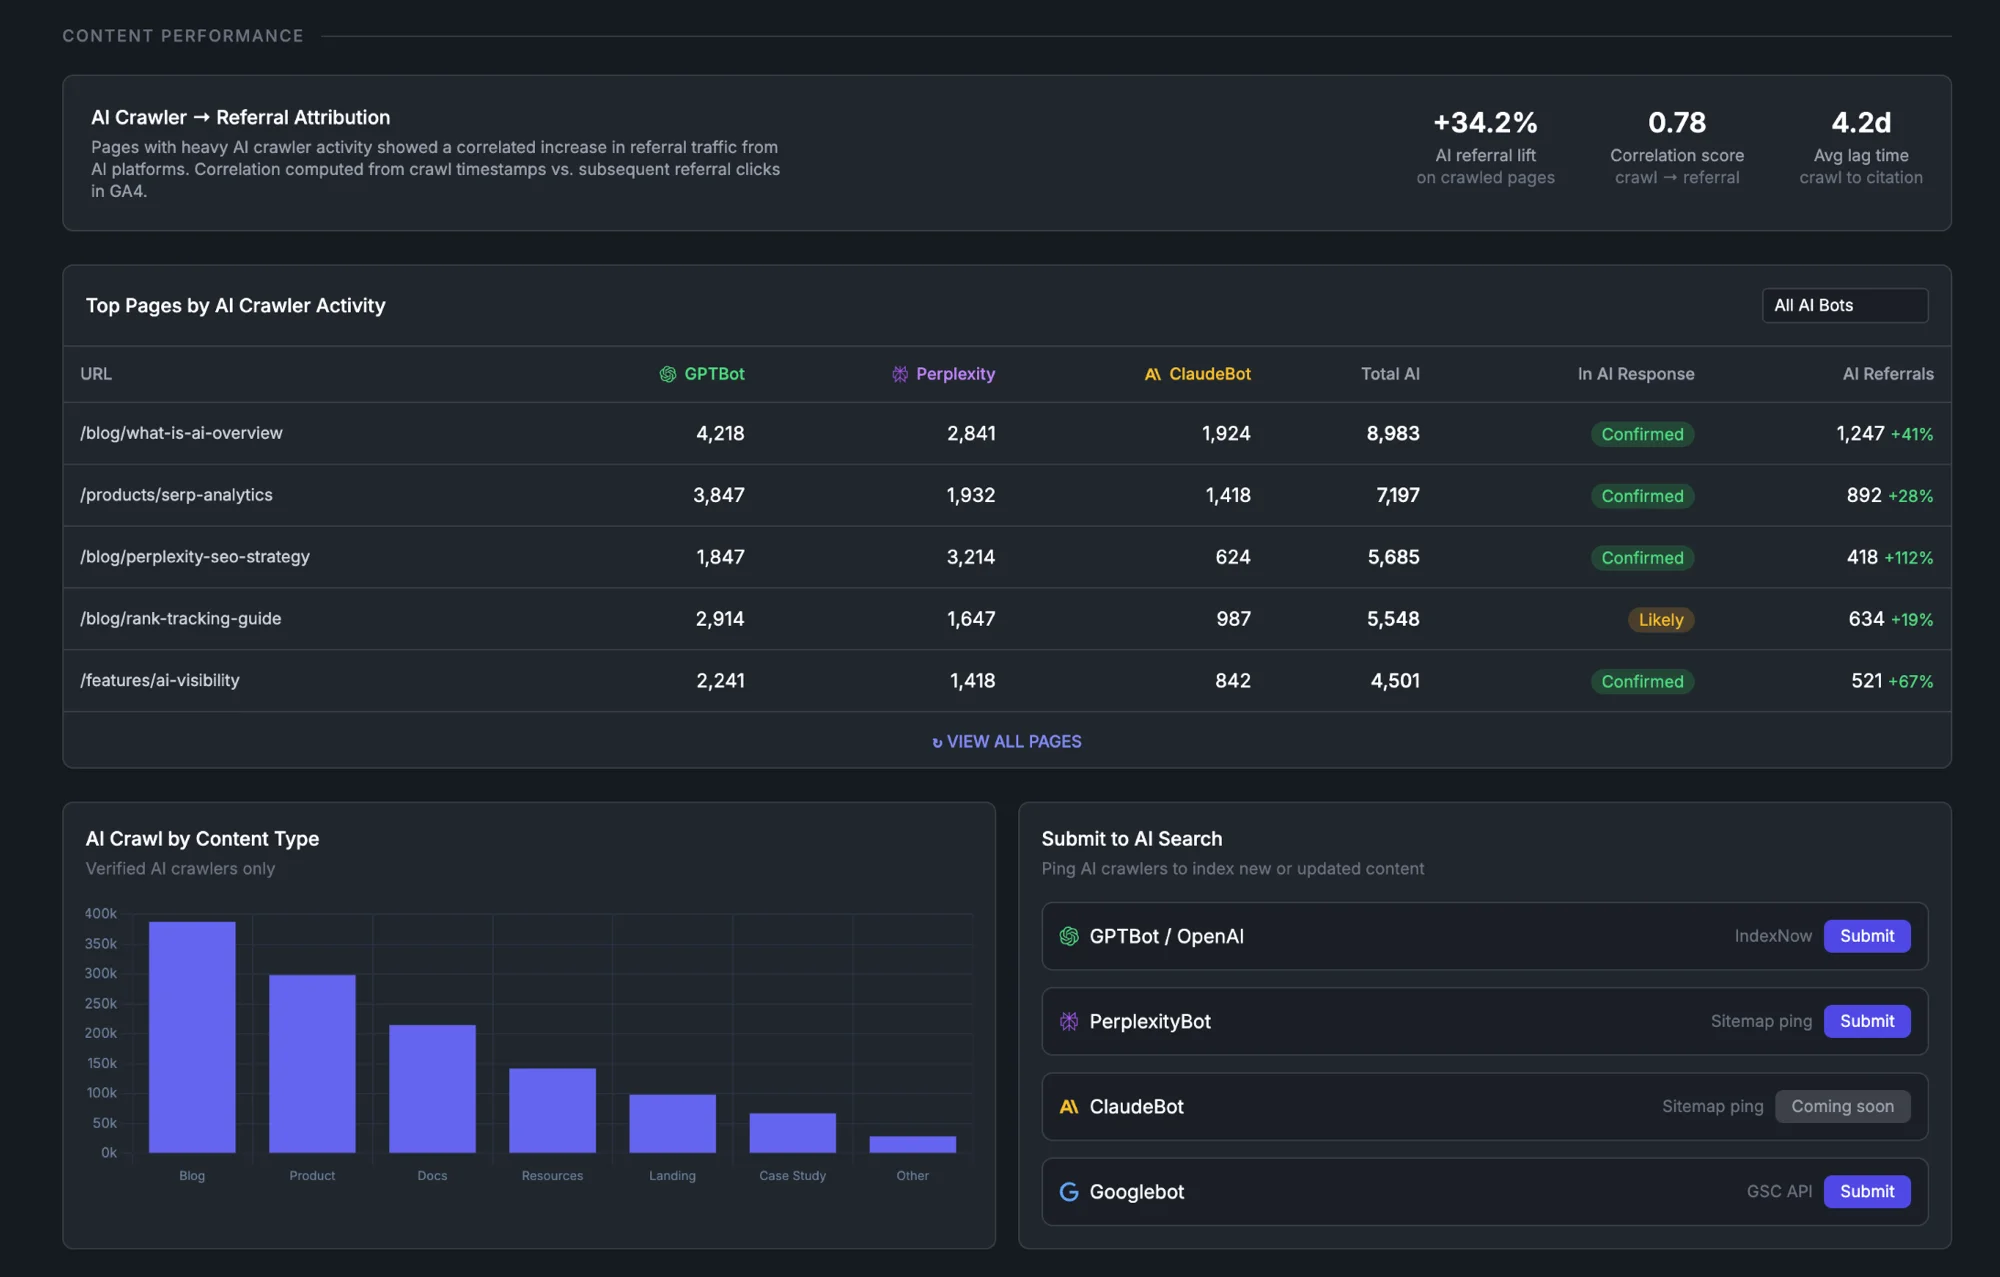Select the /products/serp-analytics row

(176, 494)
